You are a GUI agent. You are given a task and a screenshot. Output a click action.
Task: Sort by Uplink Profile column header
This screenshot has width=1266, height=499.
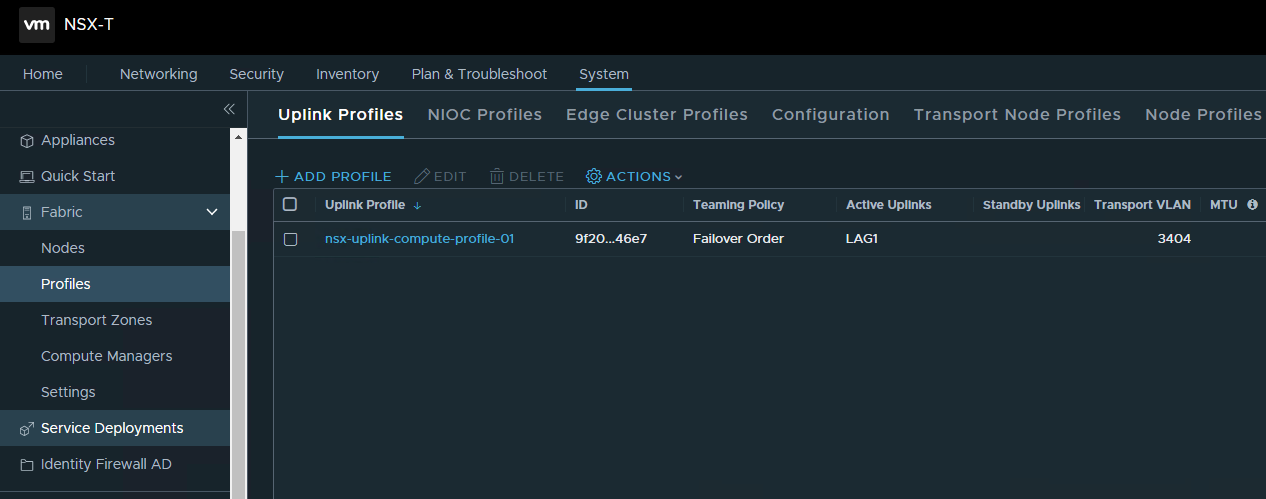365,205
